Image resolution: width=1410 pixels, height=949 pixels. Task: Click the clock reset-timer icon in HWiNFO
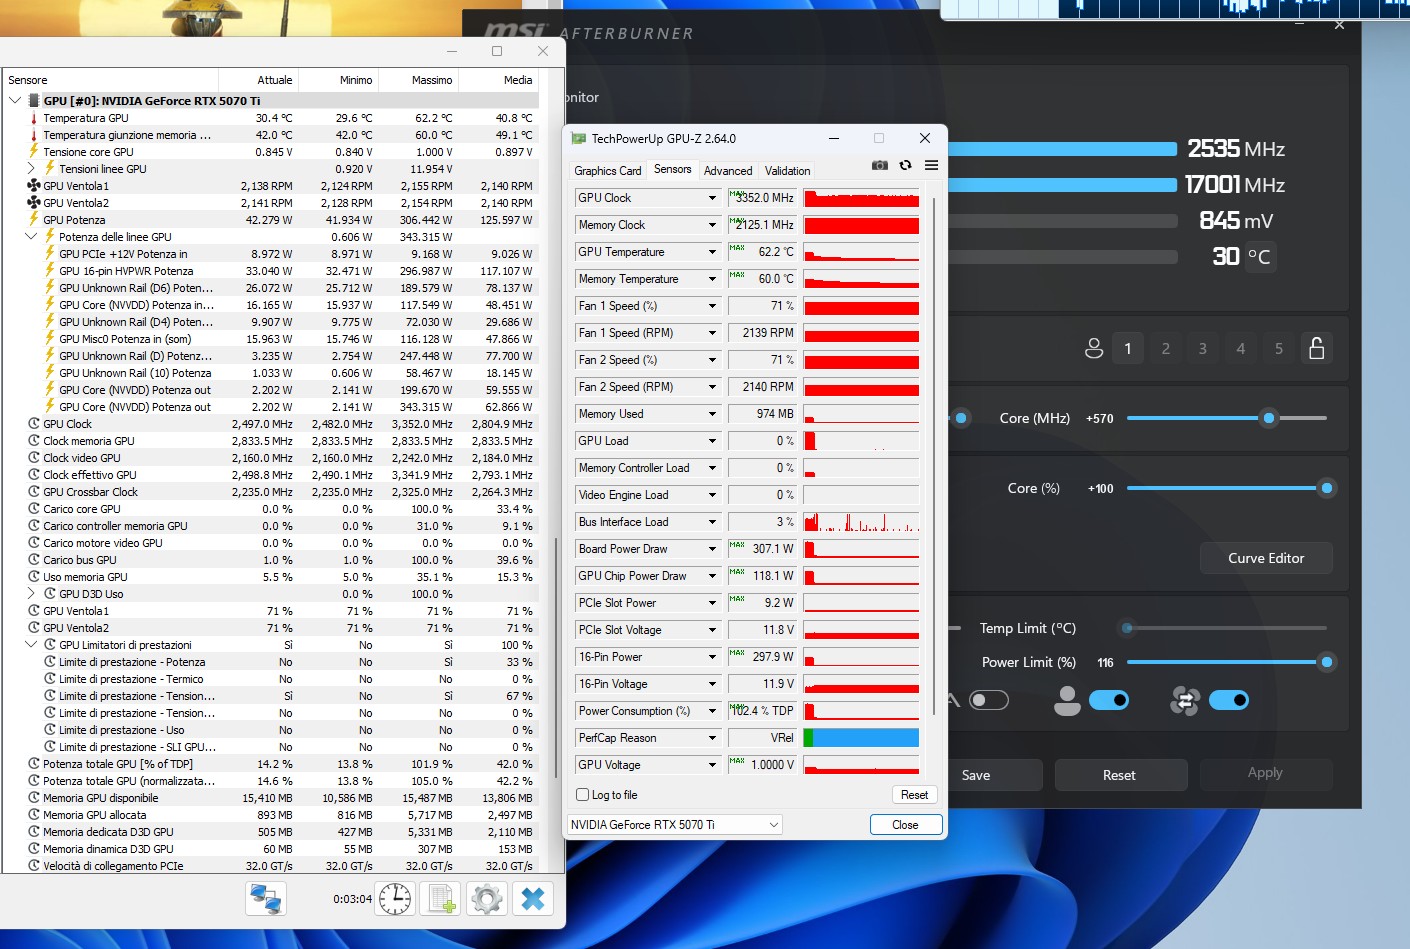[395, 898]
